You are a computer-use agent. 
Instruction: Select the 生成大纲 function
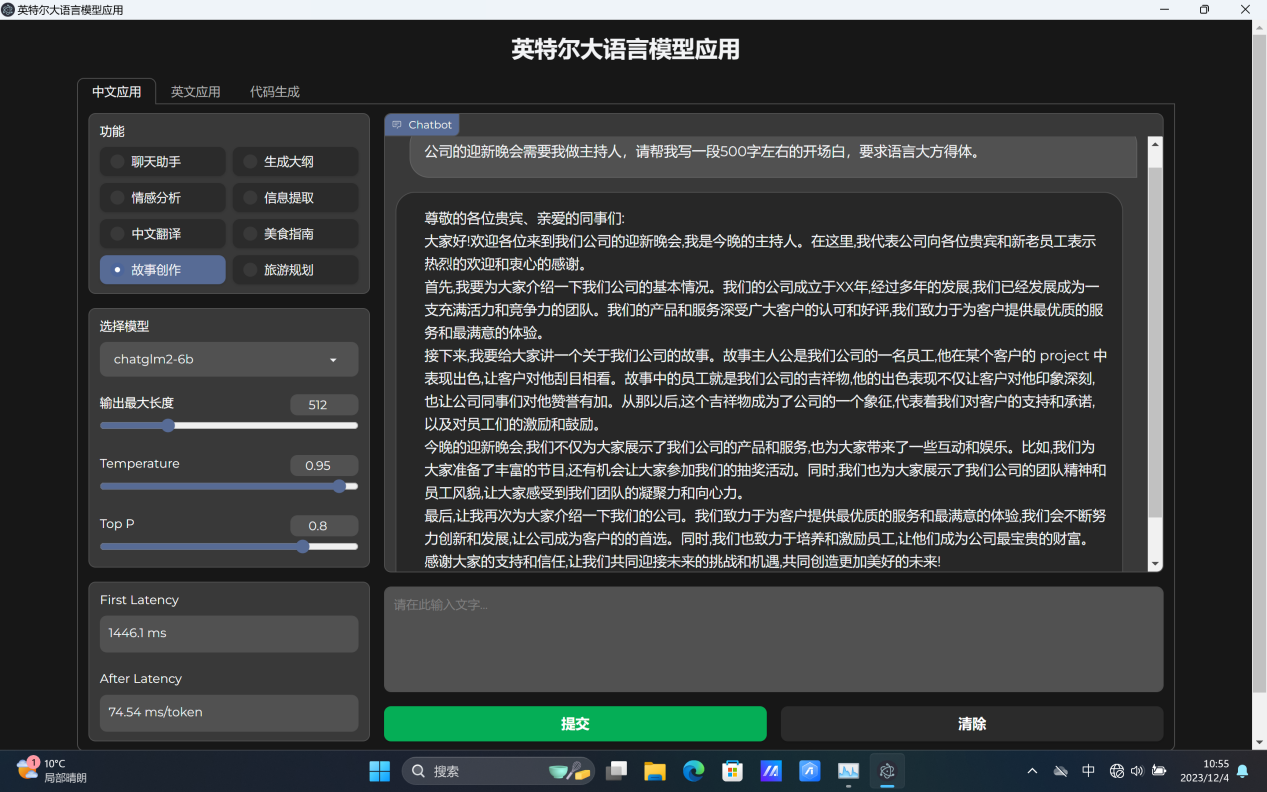click(x=295, y=162)
